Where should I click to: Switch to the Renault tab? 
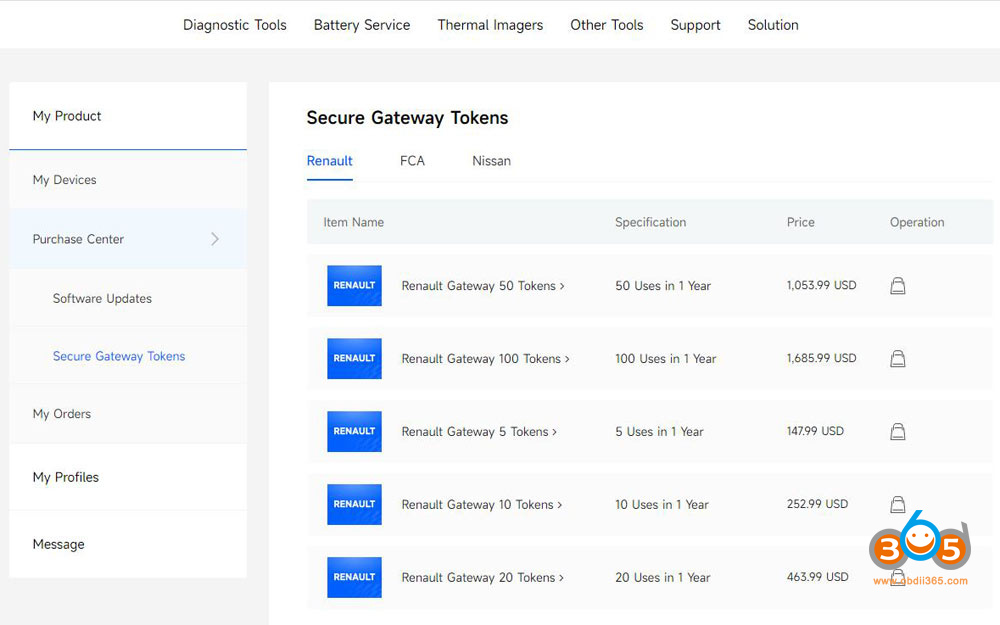pyautogui.click(x=330, y=161)
